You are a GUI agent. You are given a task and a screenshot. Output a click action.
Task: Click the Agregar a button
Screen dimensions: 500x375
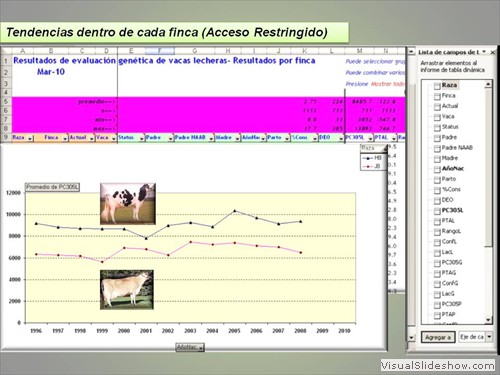point(438,337)
